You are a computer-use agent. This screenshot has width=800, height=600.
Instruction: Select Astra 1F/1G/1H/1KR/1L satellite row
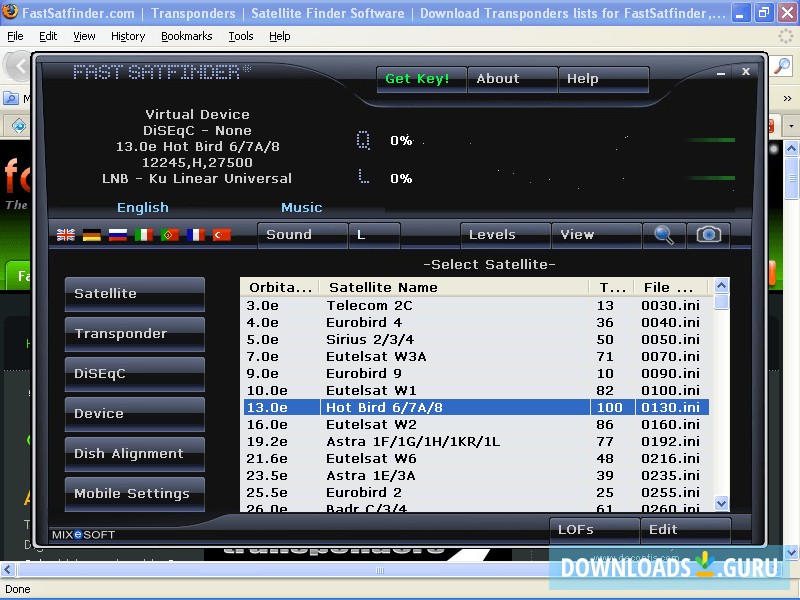pos(474,441)
